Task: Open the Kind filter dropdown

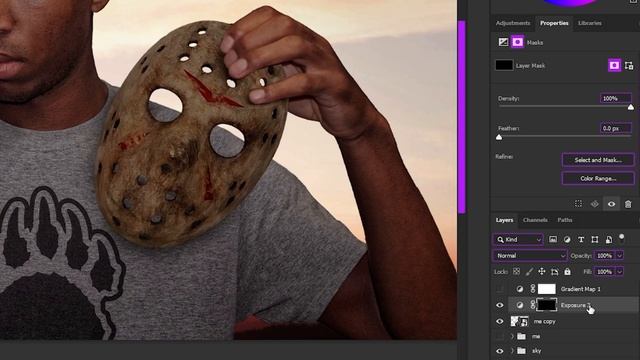Action: (x=518, y=240)
